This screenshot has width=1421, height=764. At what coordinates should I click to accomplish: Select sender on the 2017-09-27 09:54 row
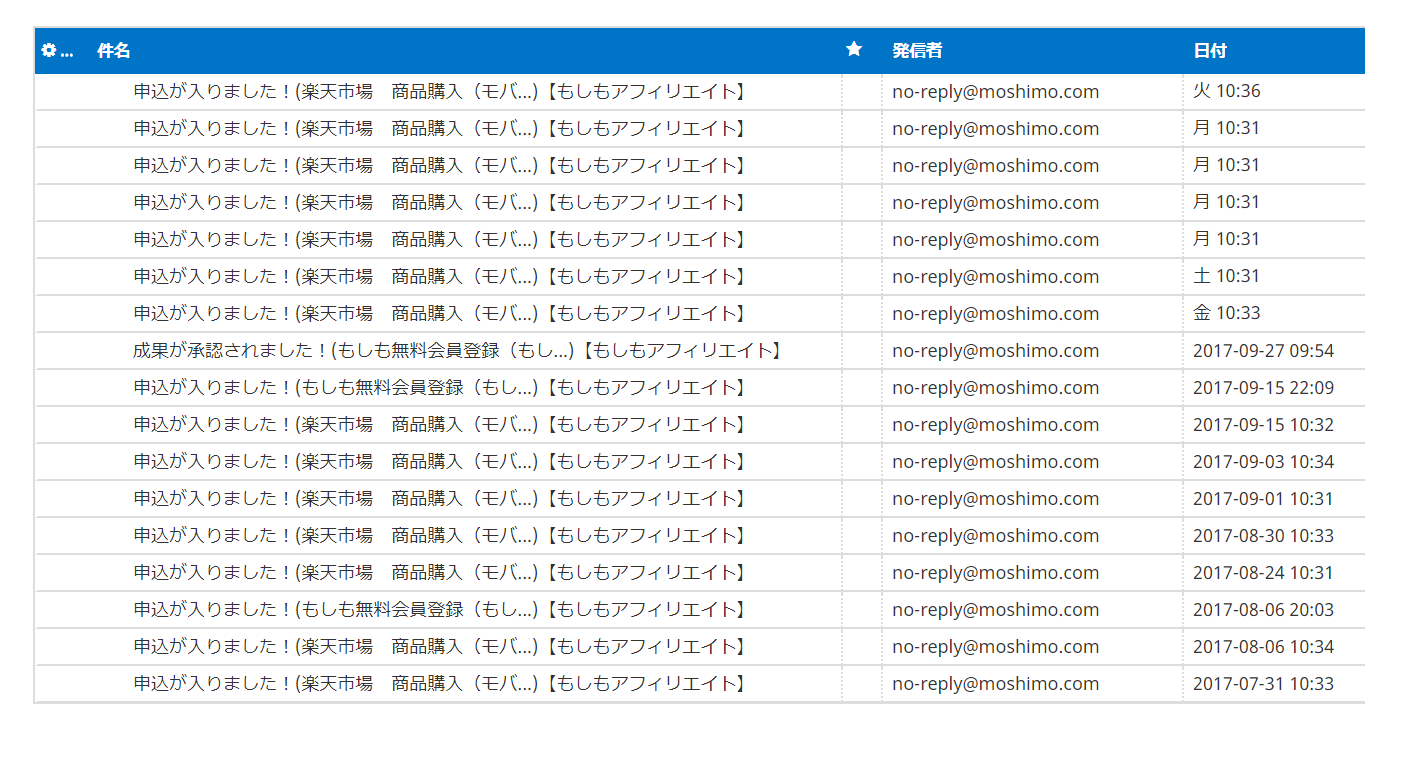pyautogui.click(x=996, y=351)
